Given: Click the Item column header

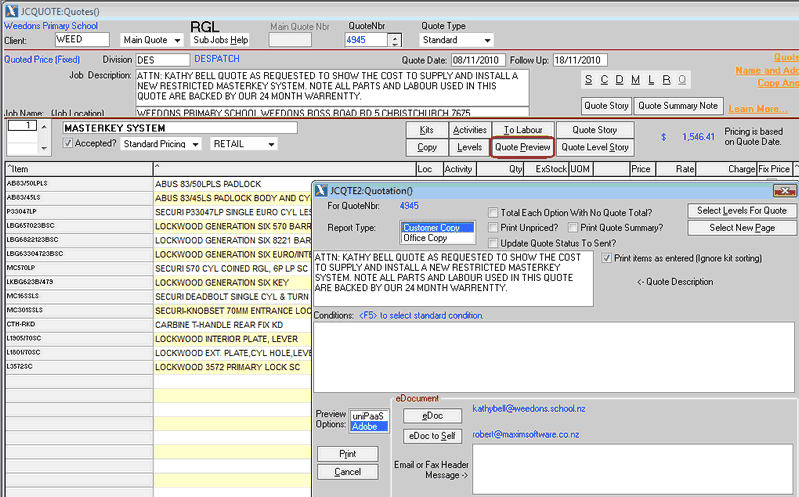Looking at the screenshot, I should pyautogui.click(x=79, y=169).
